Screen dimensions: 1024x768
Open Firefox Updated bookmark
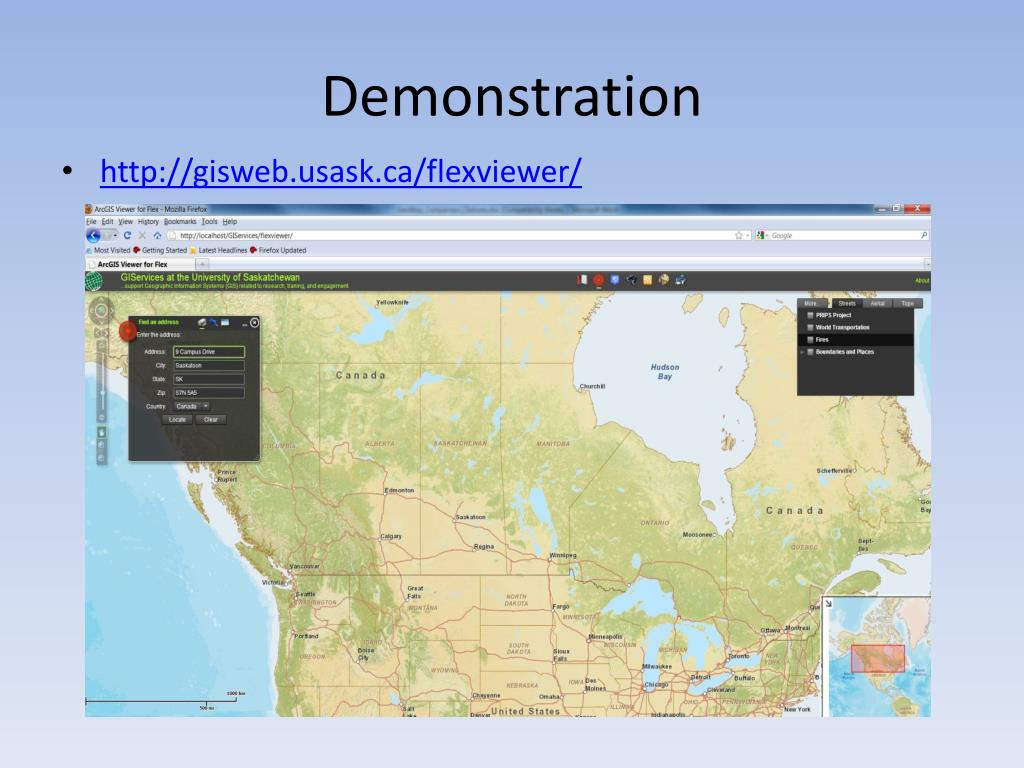[x=278, y=250]
